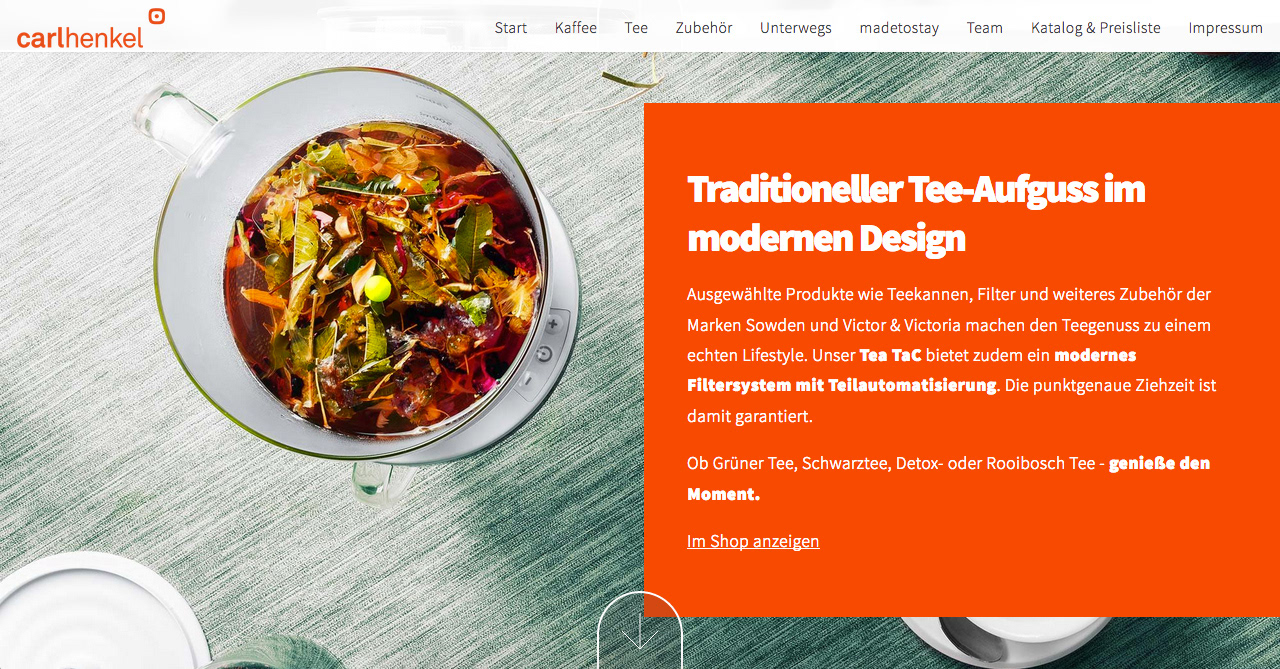This screenshot has width=1280, height=669.
Task: Click the bold 'Tea TaC' text
Action: click(x=890, y=355)
